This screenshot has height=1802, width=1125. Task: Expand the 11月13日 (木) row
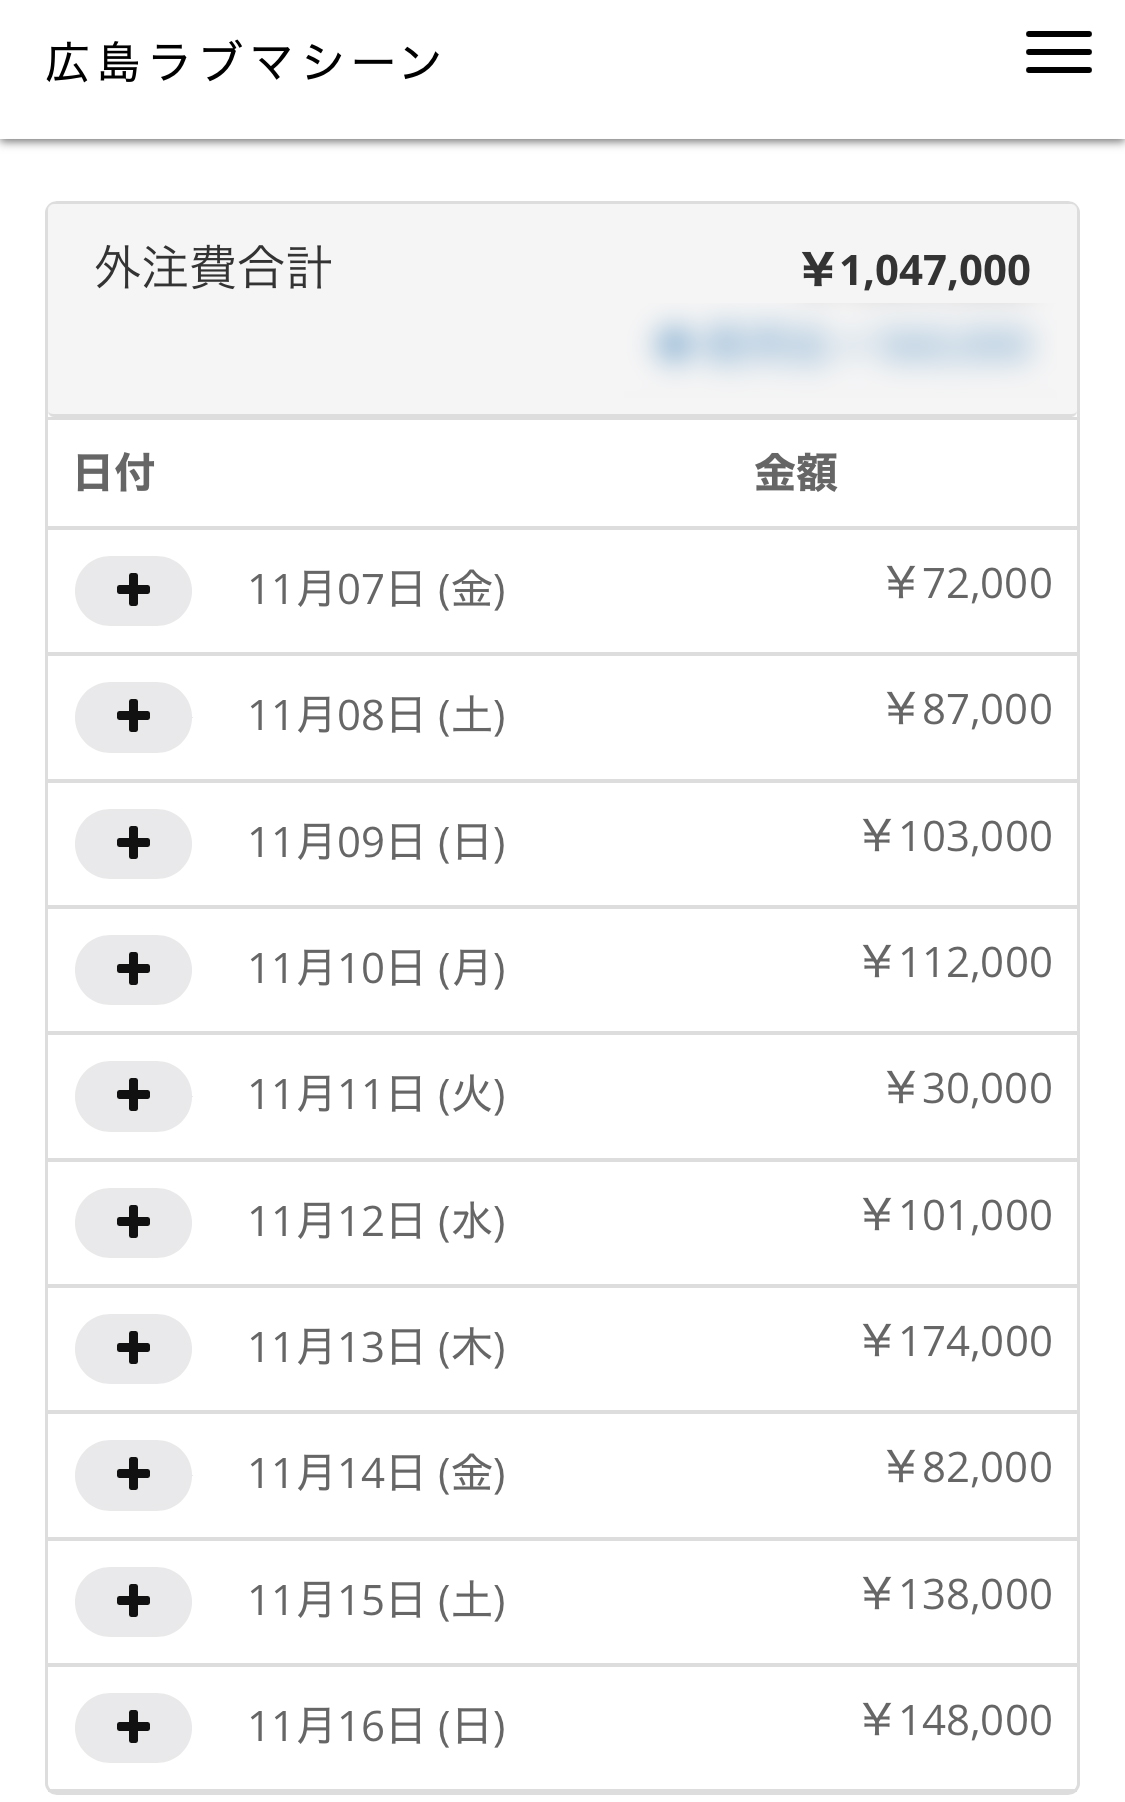(133, 1349)
